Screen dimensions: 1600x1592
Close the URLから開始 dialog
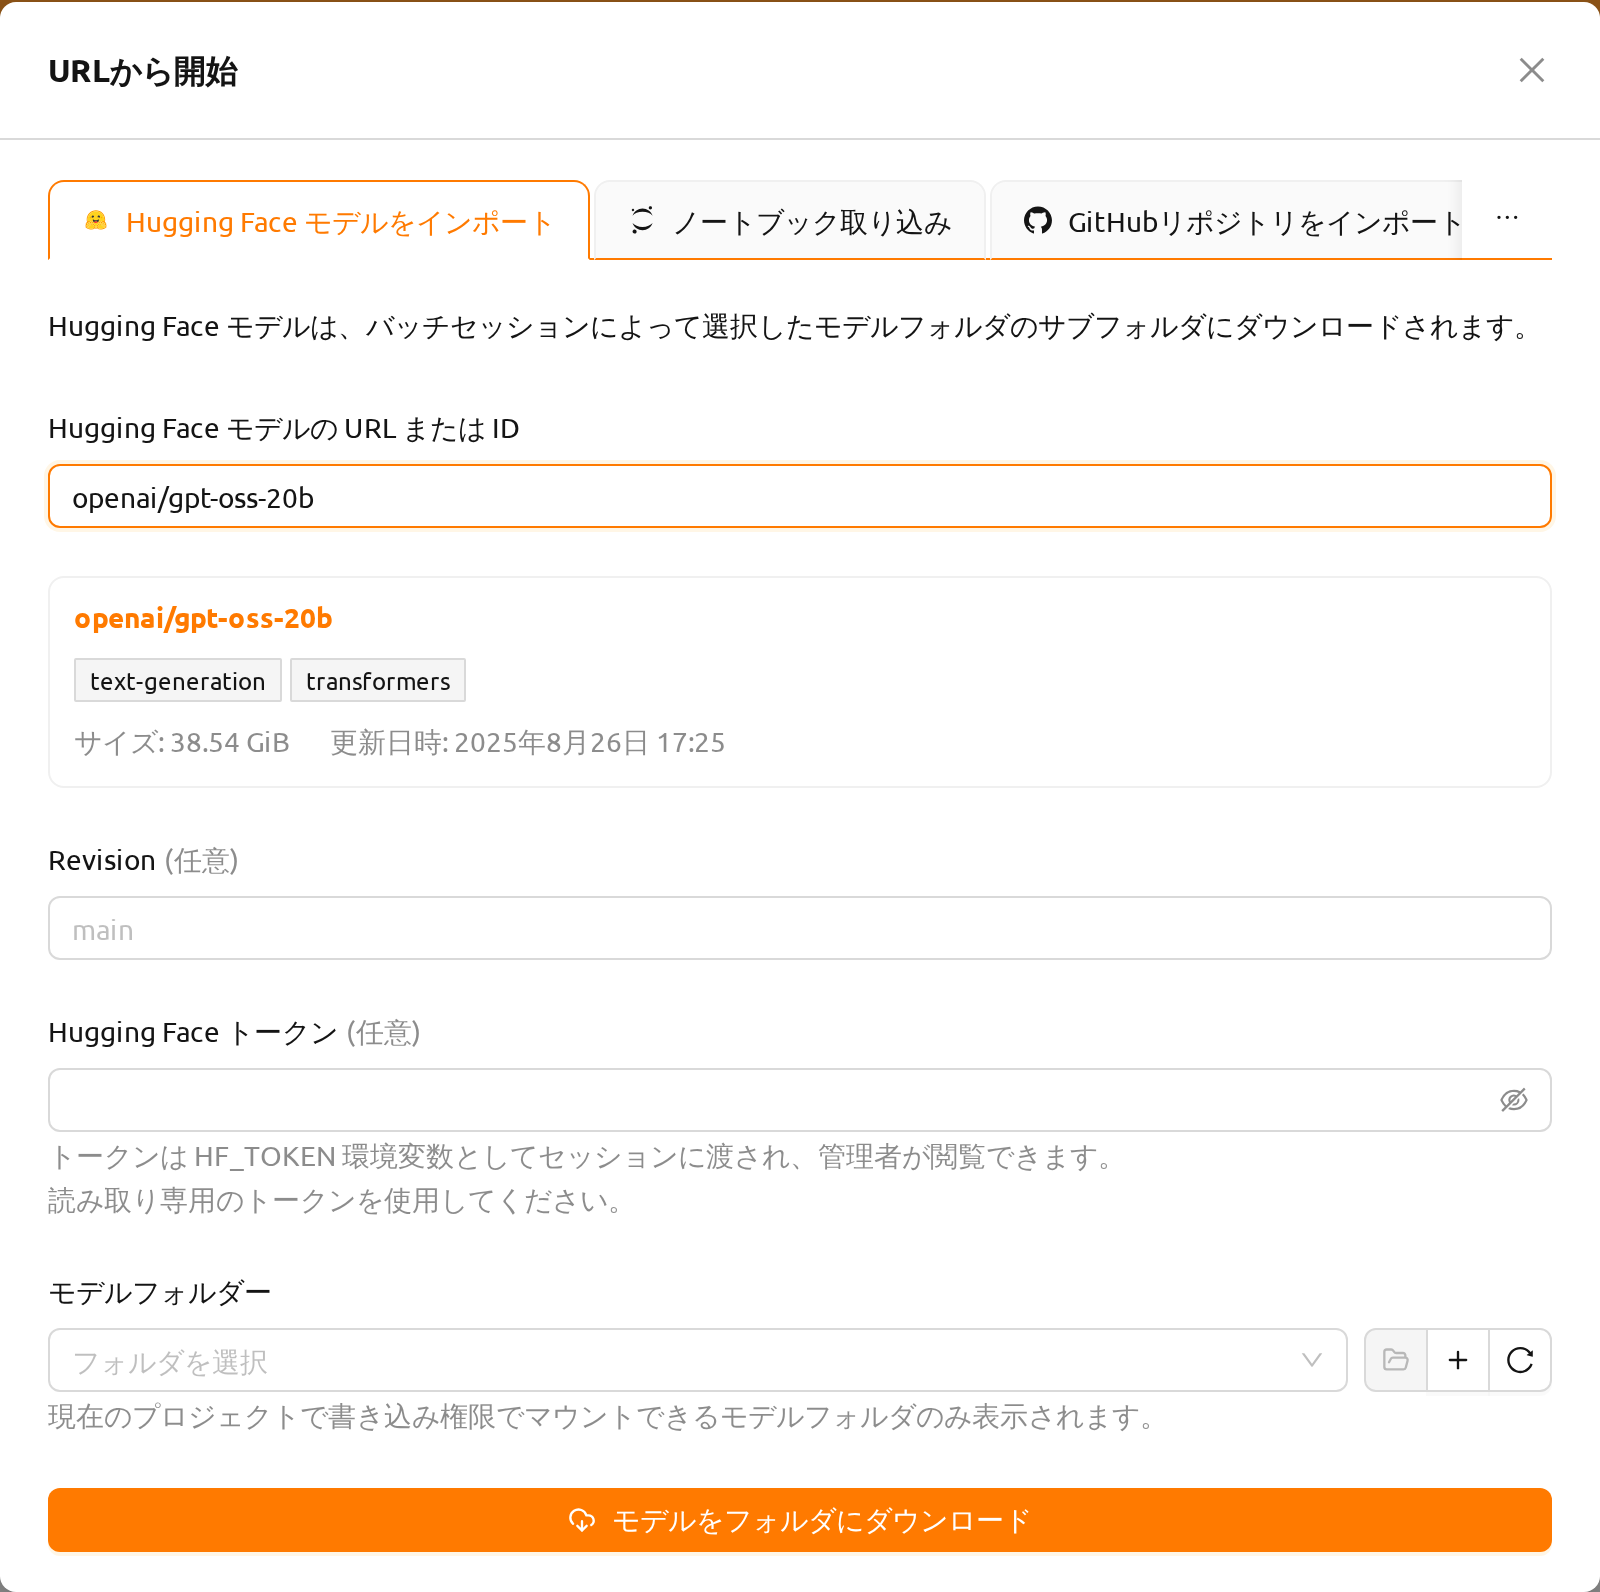click(x=1531, y=70)
